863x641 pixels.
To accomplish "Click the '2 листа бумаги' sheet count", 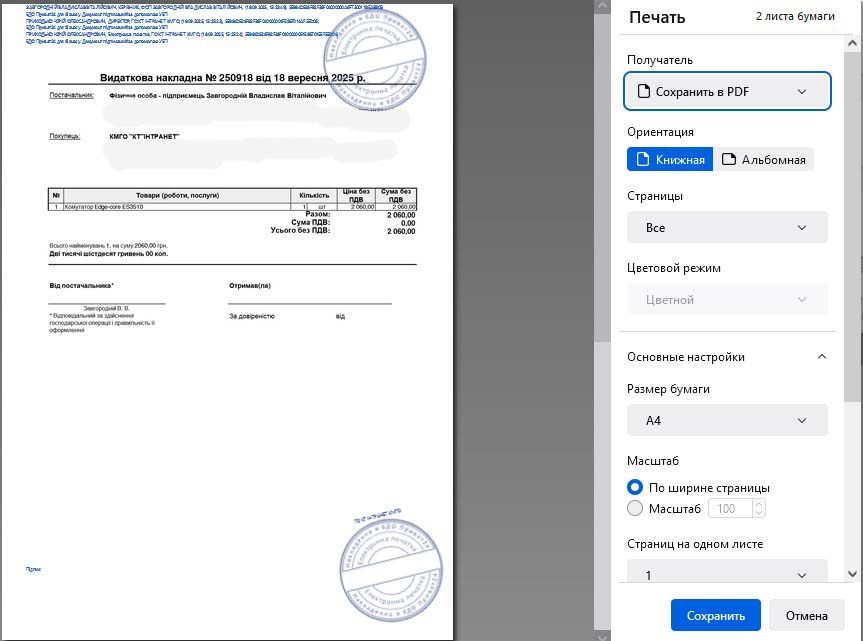I will 795,17.
